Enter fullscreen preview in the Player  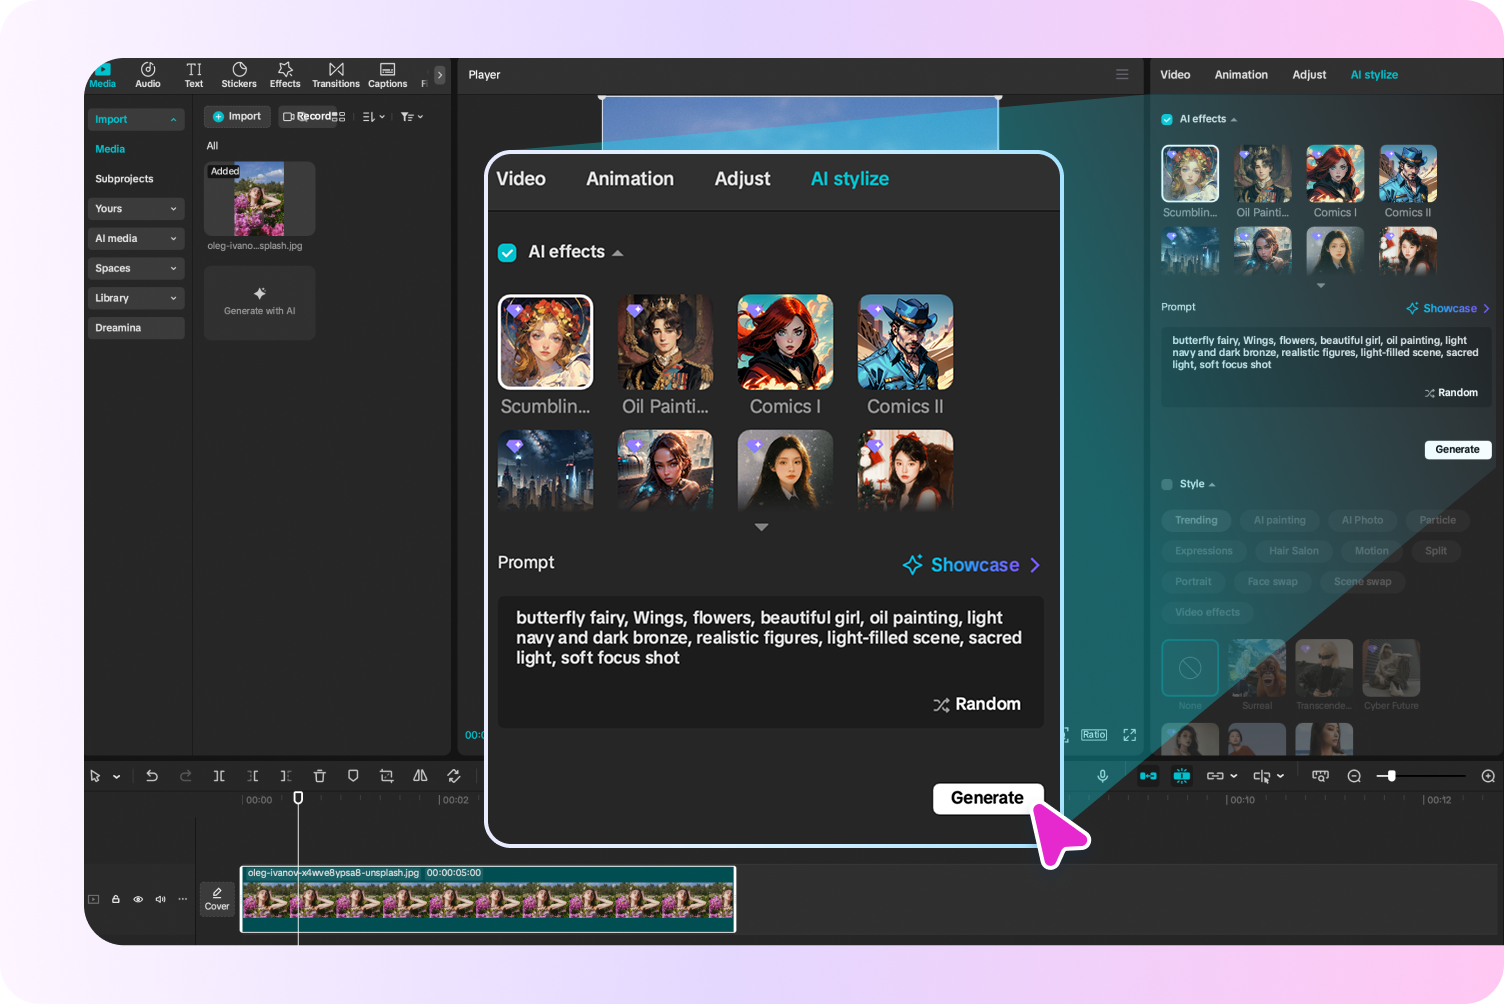[x=1130, y=735]
